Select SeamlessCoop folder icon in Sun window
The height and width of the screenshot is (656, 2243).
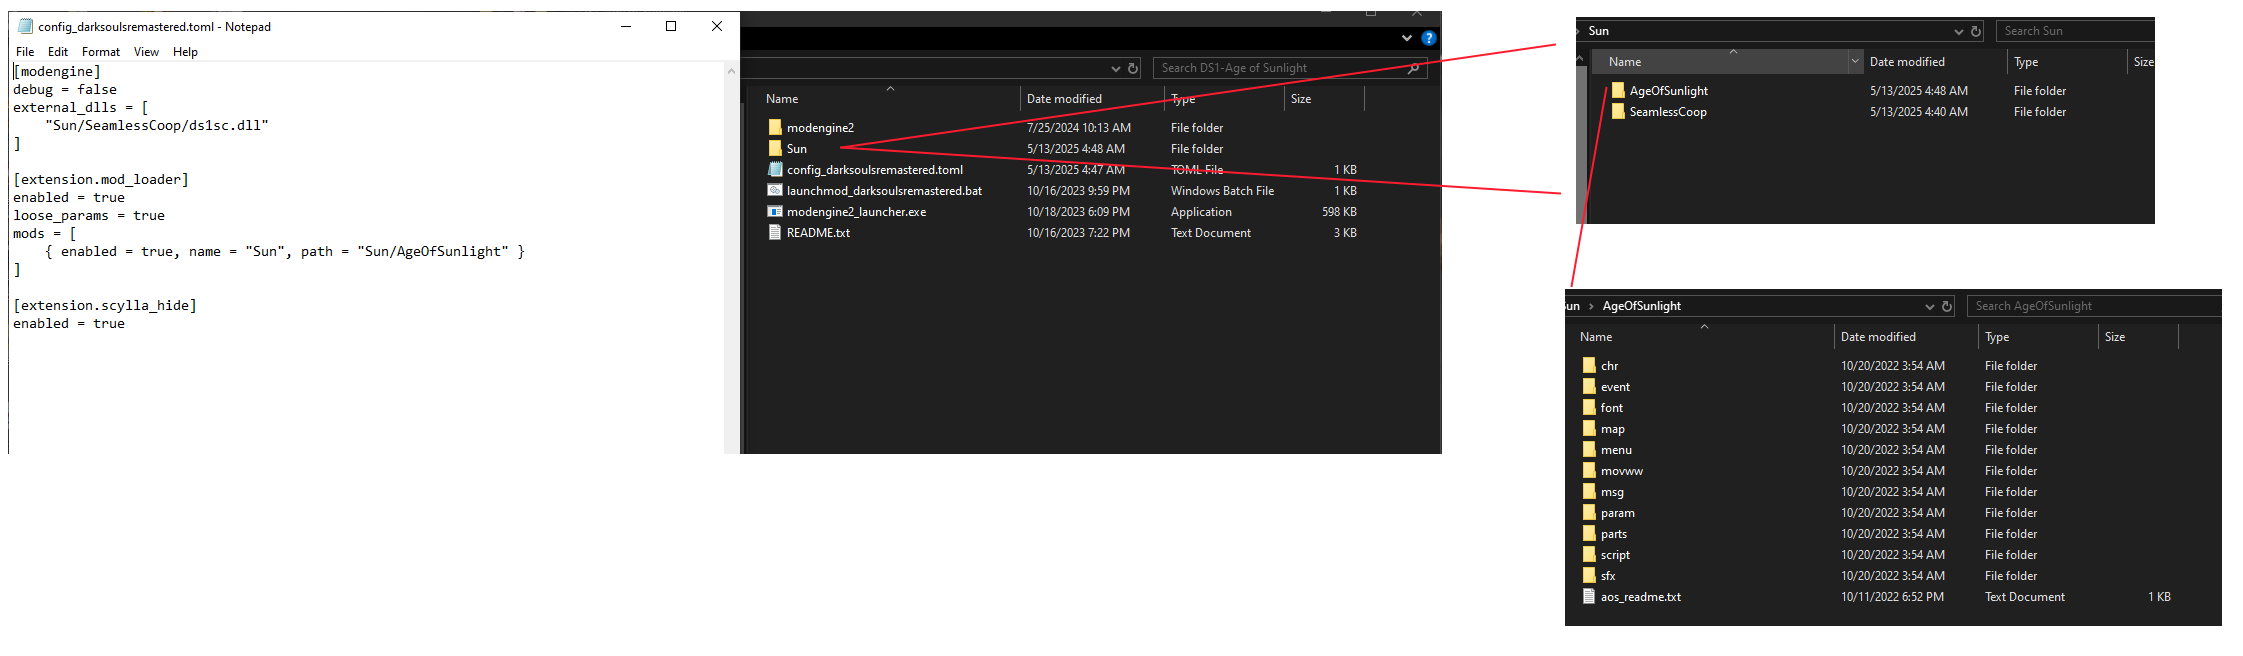(x=1618, y=111)
